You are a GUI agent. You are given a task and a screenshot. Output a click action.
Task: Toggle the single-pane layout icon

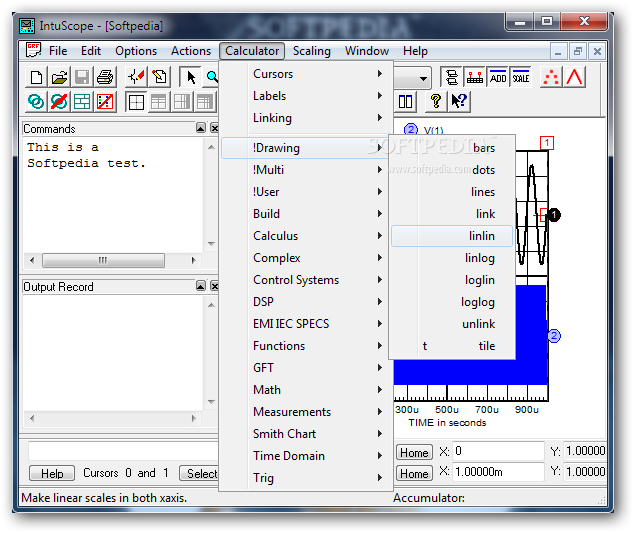[x=136, y=102]
